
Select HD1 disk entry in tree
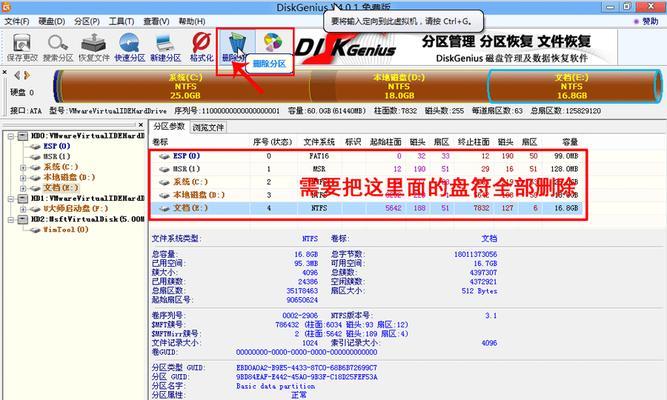point(87,198)
